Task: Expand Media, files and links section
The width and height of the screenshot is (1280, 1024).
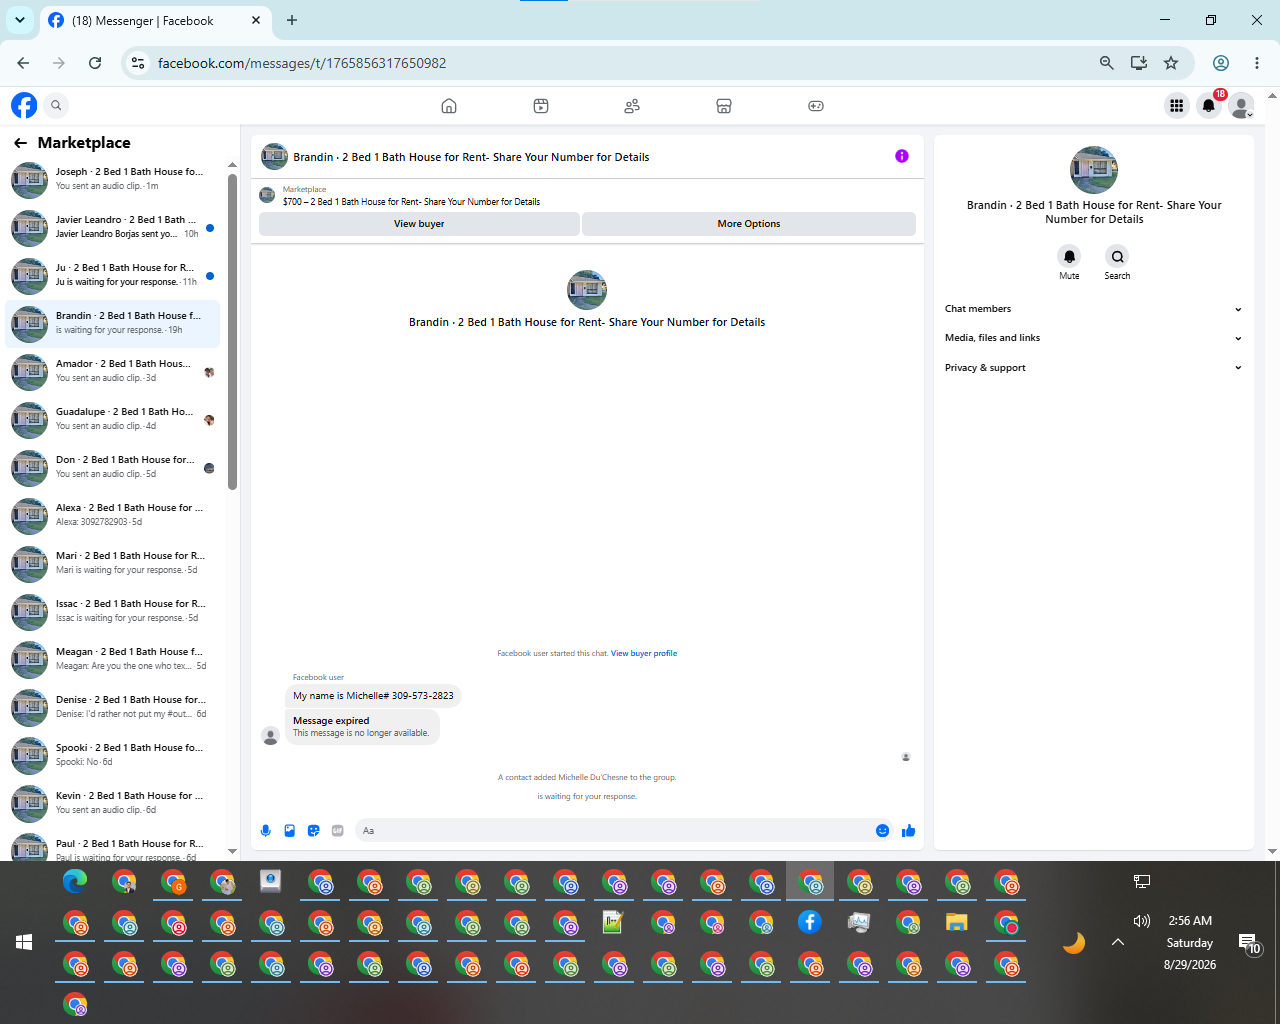Action: (1094, 338)
